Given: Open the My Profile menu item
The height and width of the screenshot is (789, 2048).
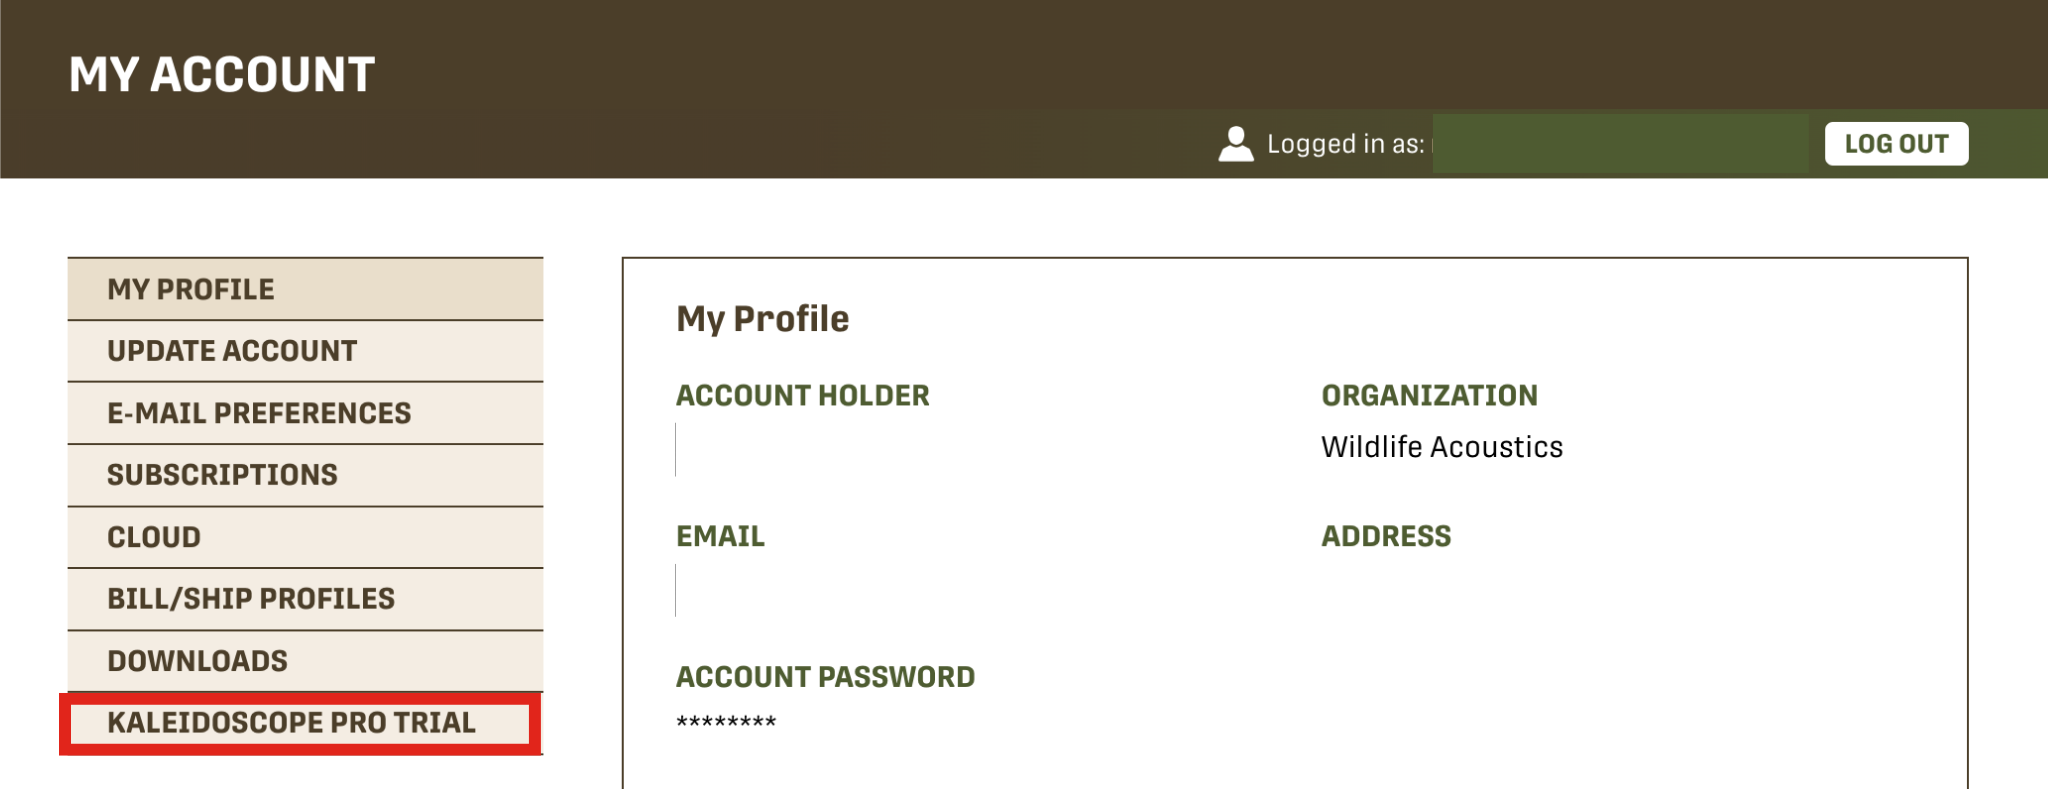Looking at the screenshot, I should [305, 290].
